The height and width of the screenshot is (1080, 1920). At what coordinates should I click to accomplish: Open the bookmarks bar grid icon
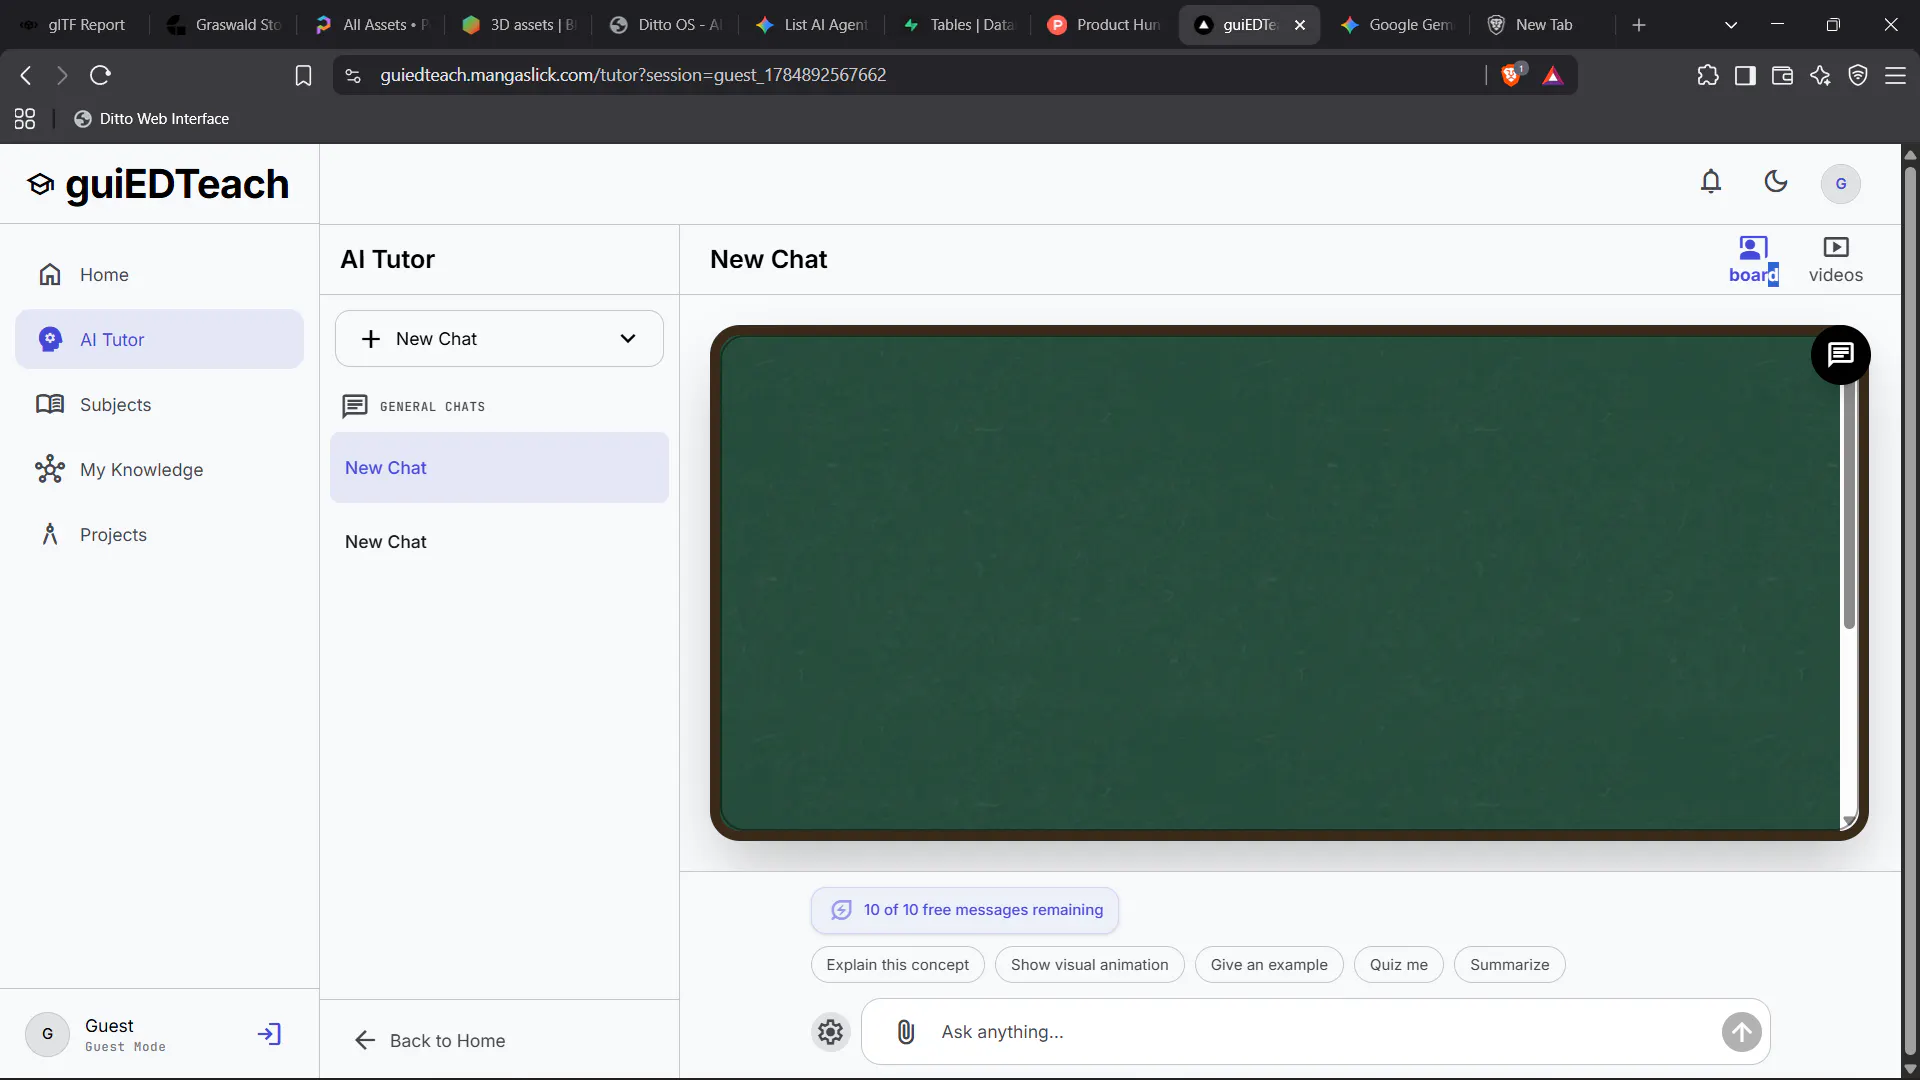pos(25,119)
